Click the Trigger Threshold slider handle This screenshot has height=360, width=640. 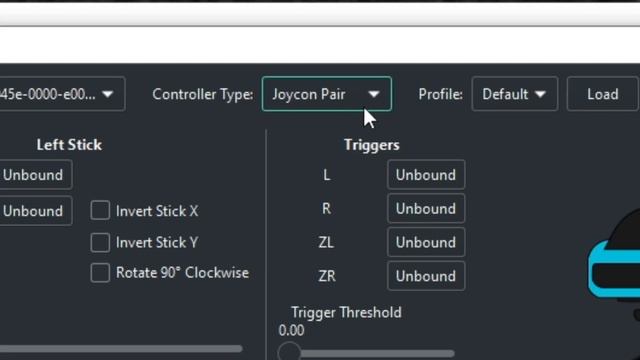pos(289,353)
